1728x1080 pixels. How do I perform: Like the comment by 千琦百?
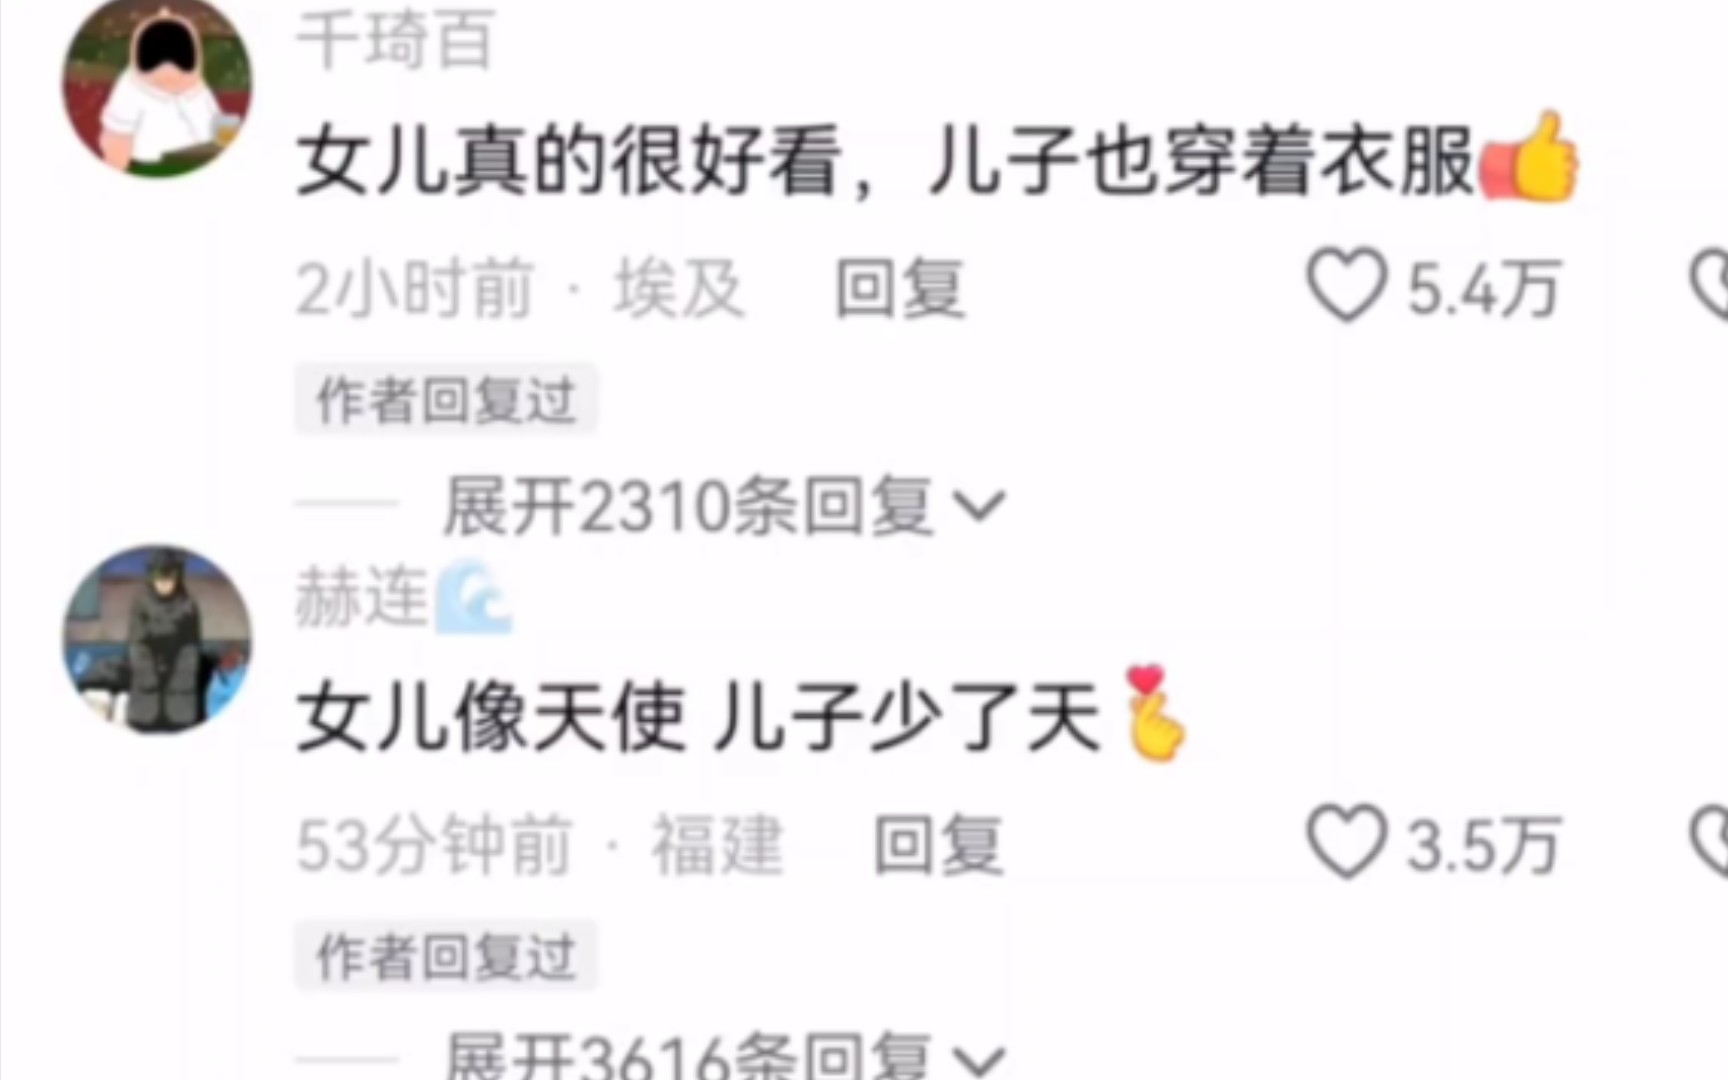(1346, 286)
